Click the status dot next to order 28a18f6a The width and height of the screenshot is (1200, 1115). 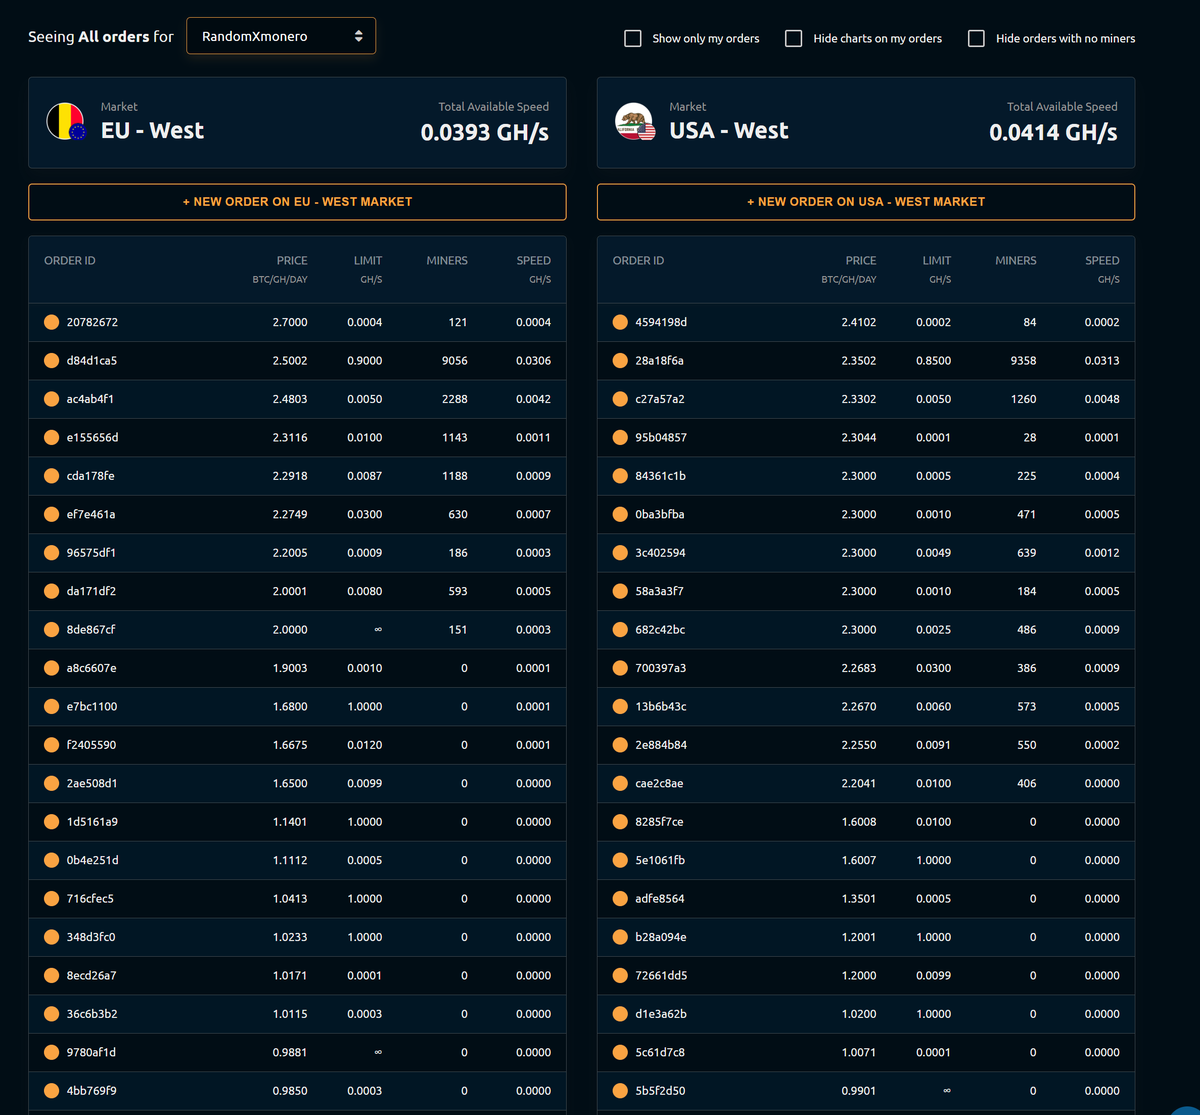coord(620,360)
